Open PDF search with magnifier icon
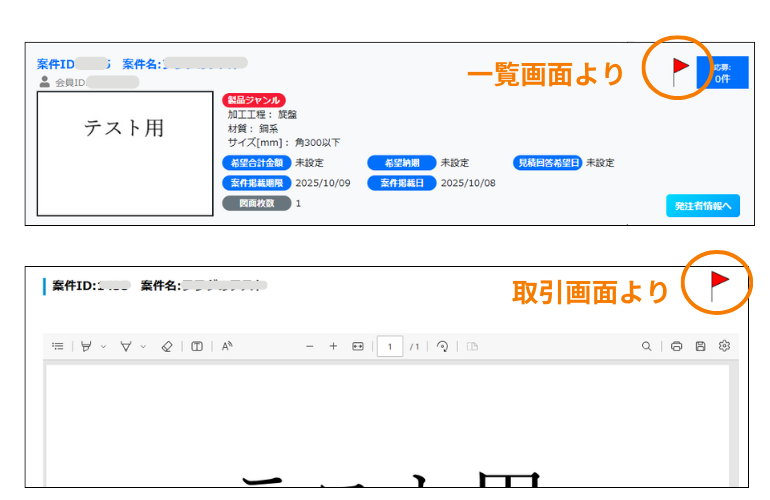 [647, 346]
